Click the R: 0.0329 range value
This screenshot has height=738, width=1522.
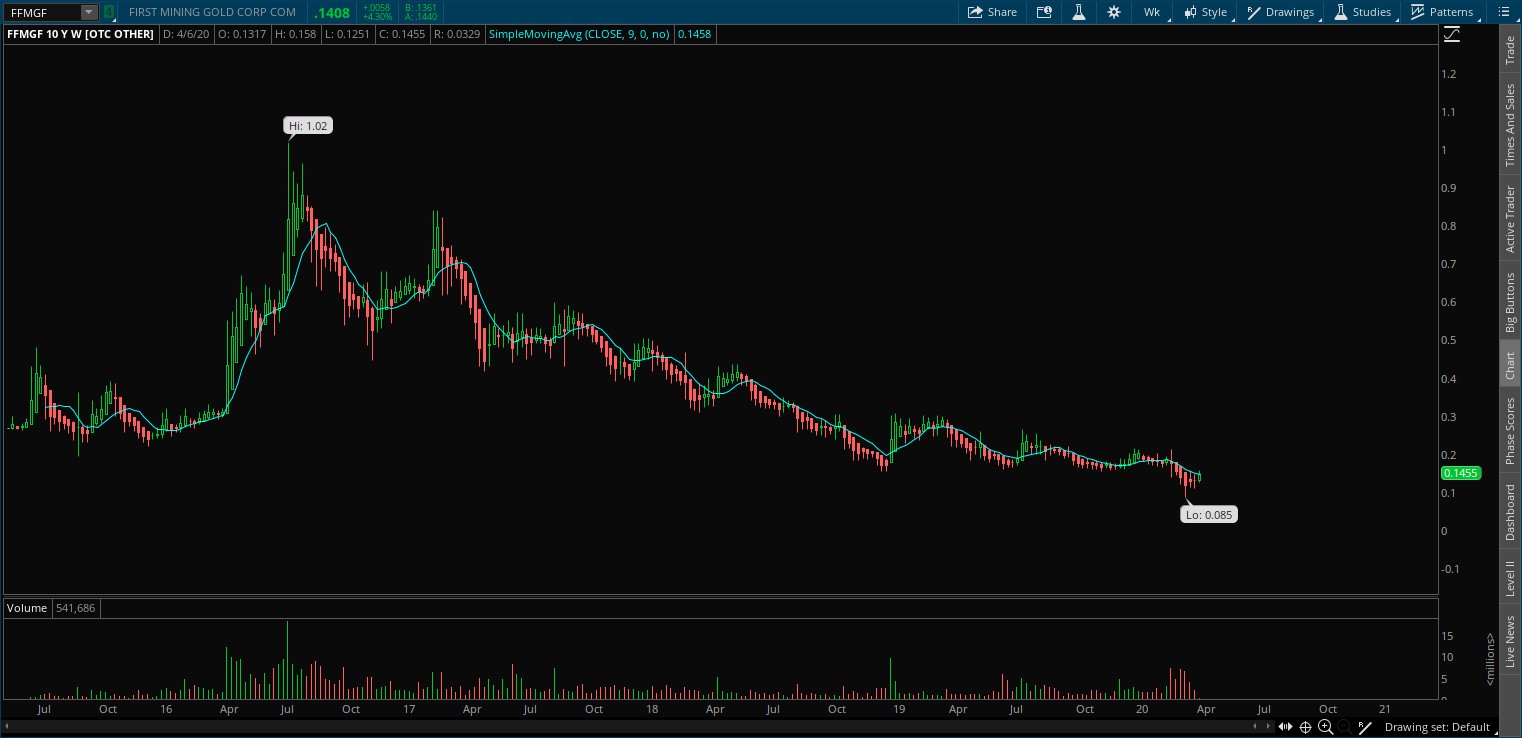457,34
